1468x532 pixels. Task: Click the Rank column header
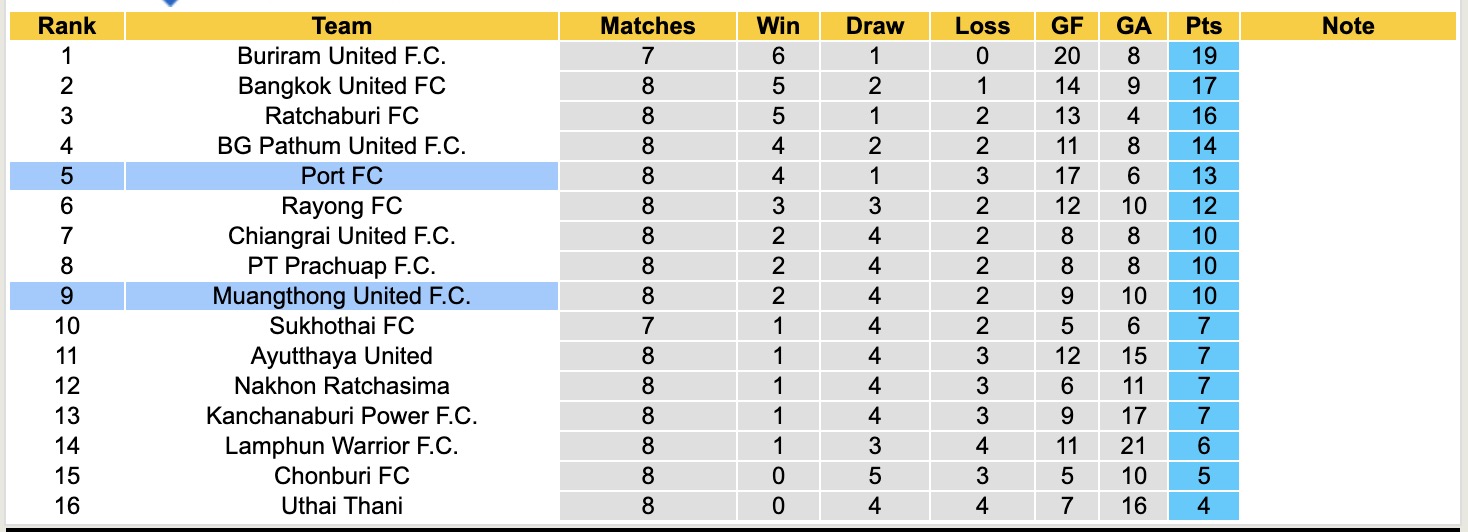coord(67,26)
